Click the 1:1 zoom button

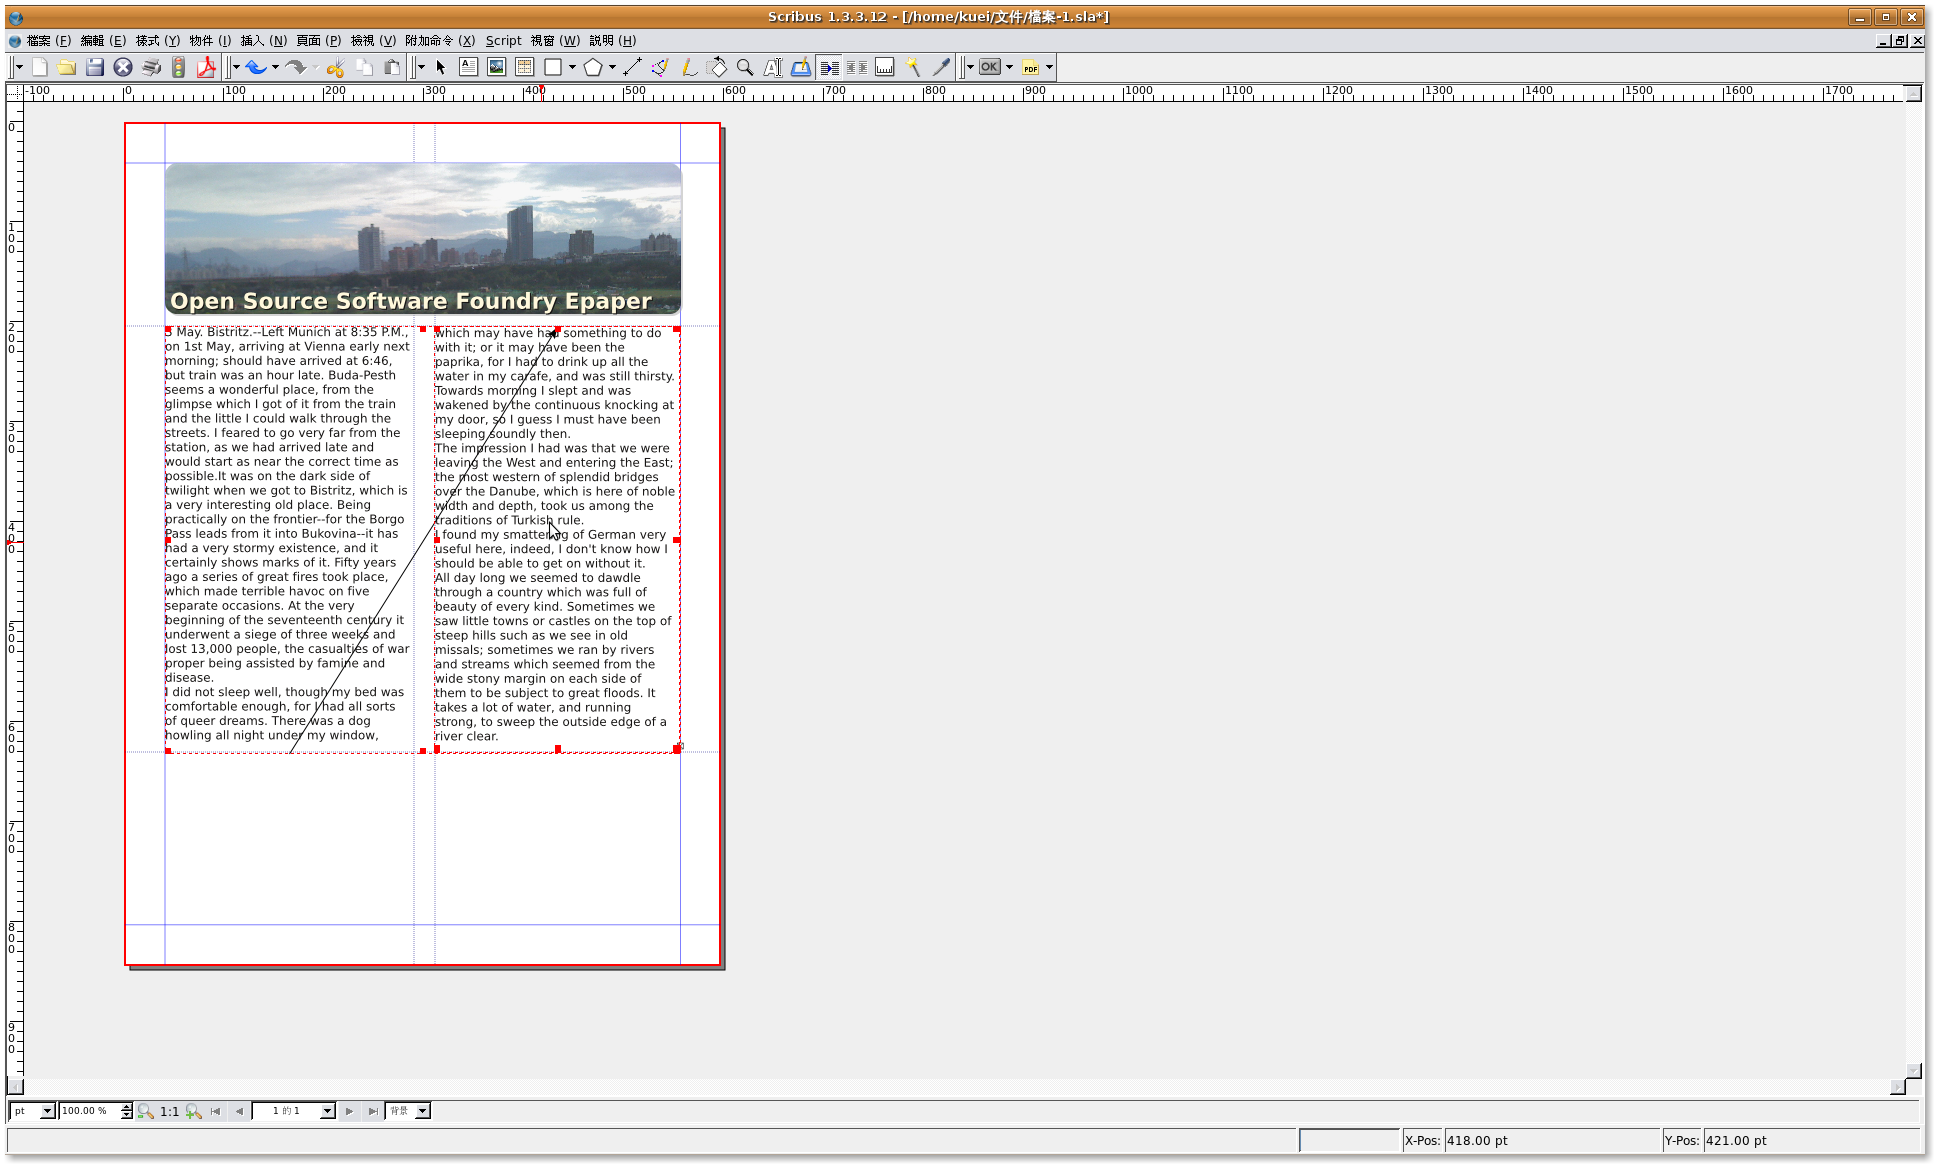[x=169, y=1111]
